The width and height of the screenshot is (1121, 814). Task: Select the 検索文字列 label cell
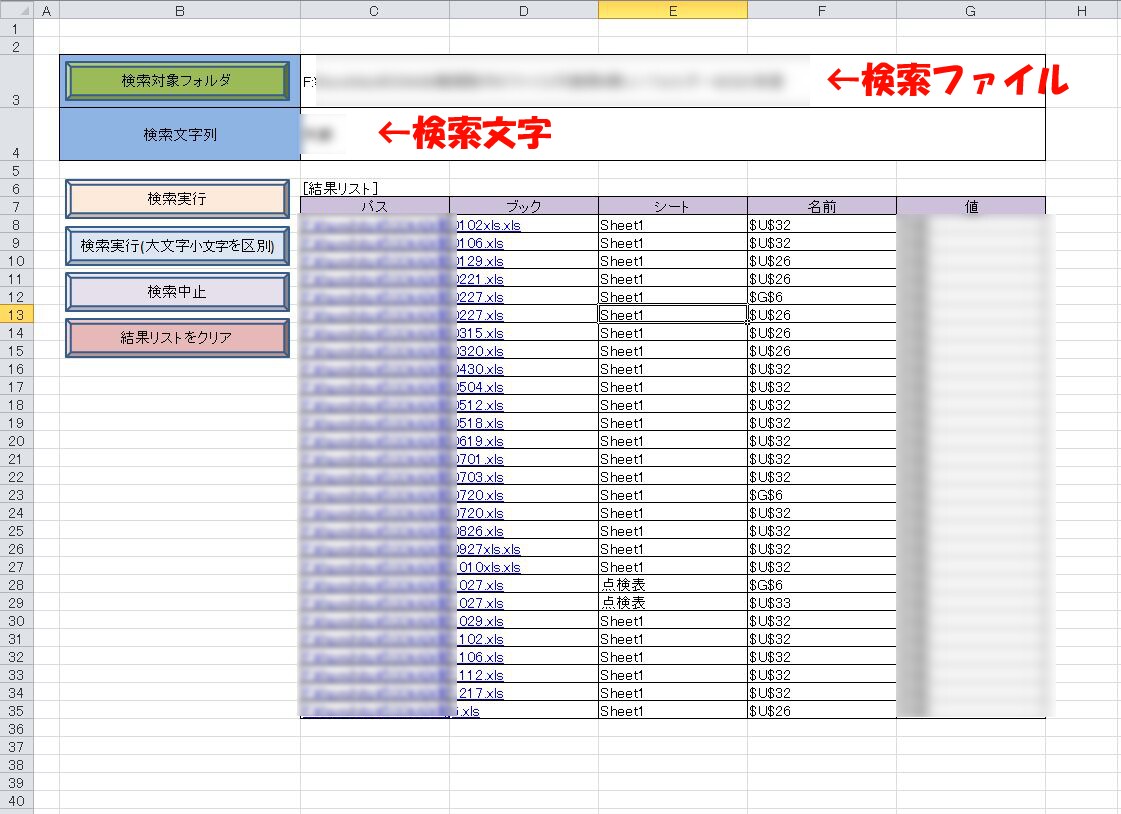[x=179, y=134]
